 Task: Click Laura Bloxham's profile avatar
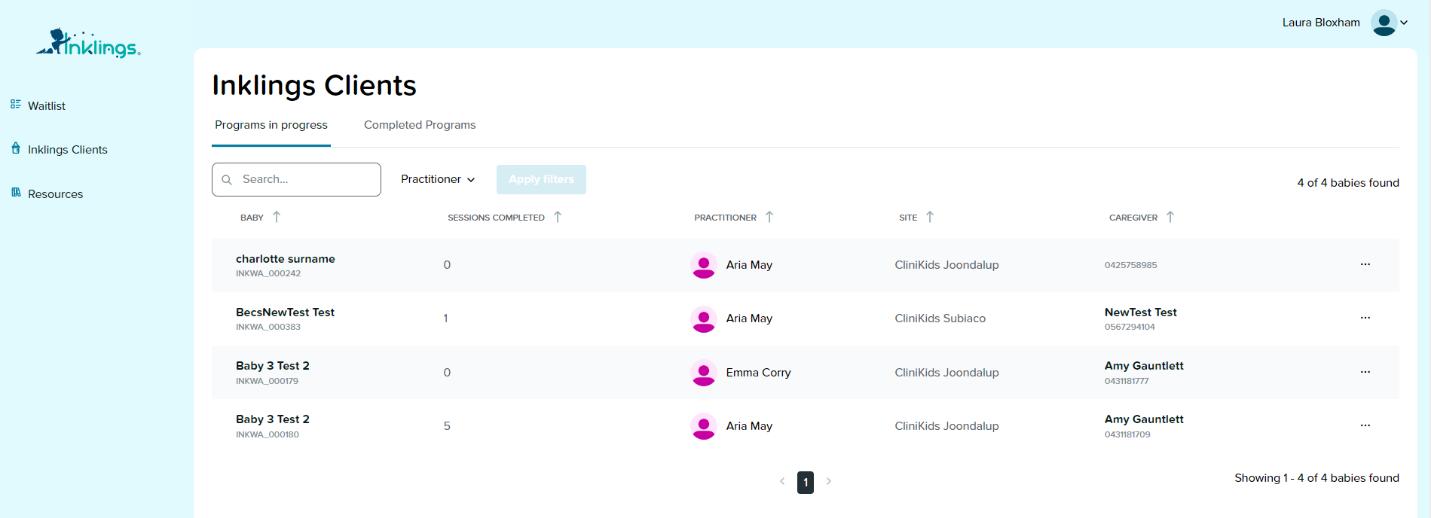(x=1384, y=23)
